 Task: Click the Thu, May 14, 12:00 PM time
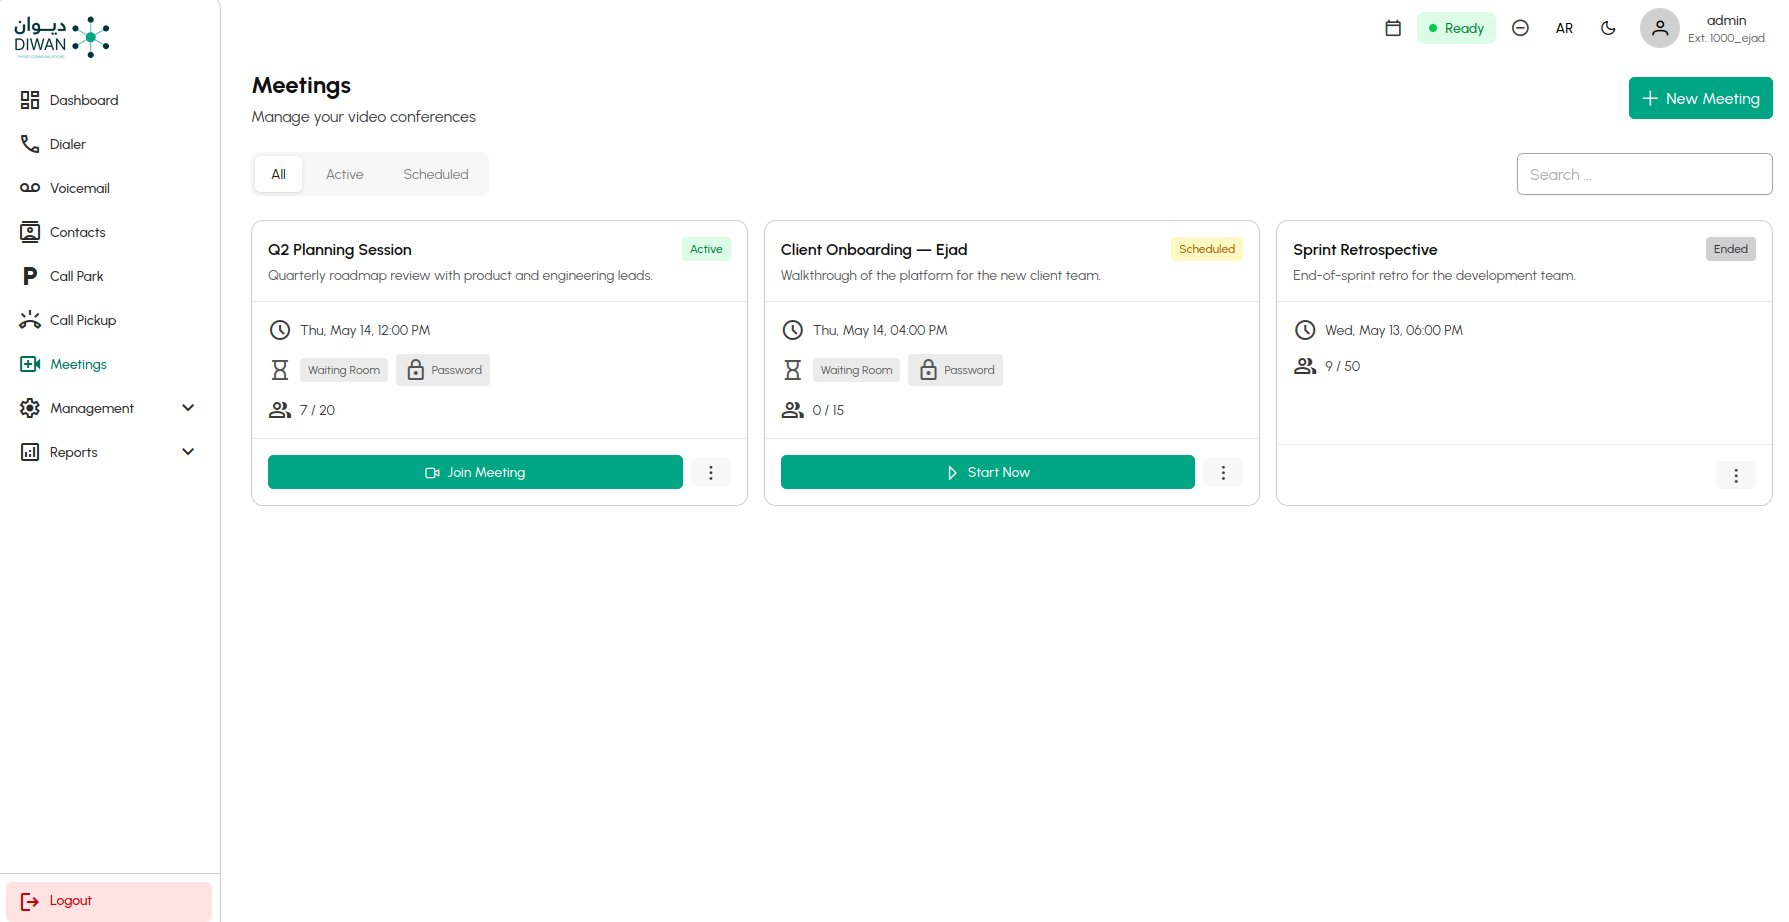pyautogui.click(x=365, y=330)
